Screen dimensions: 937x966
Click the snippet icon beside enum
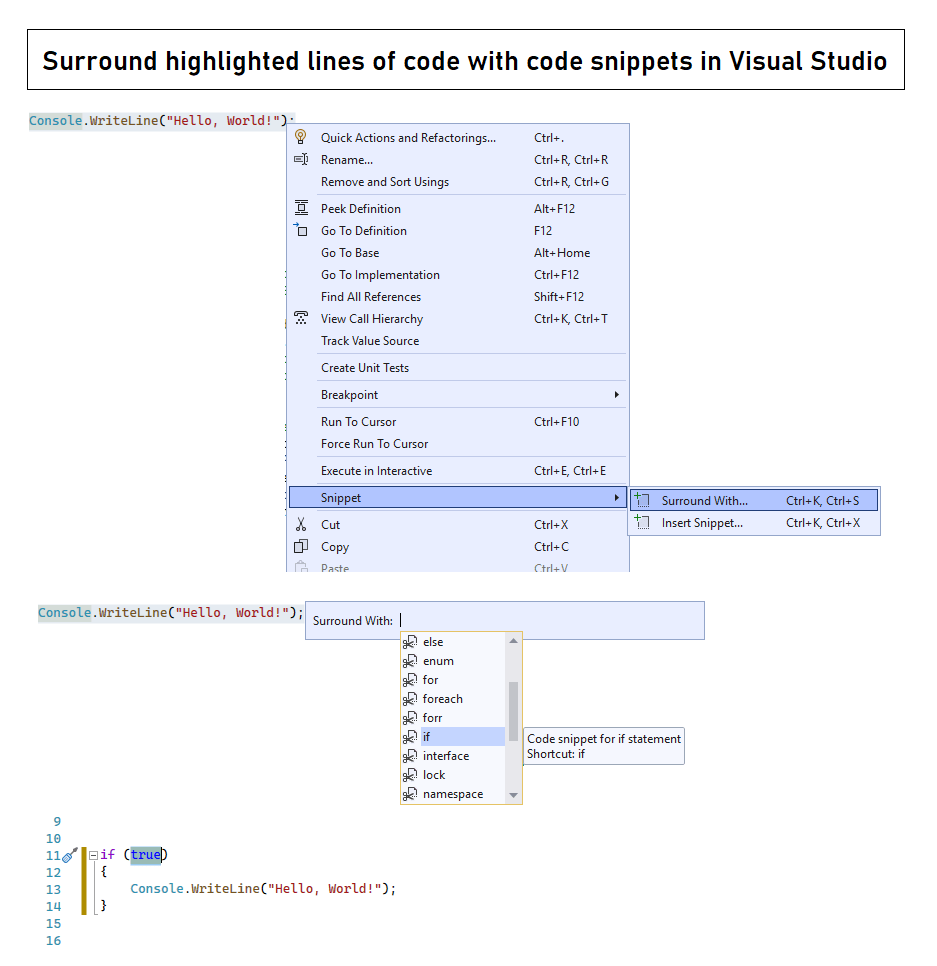410,661
